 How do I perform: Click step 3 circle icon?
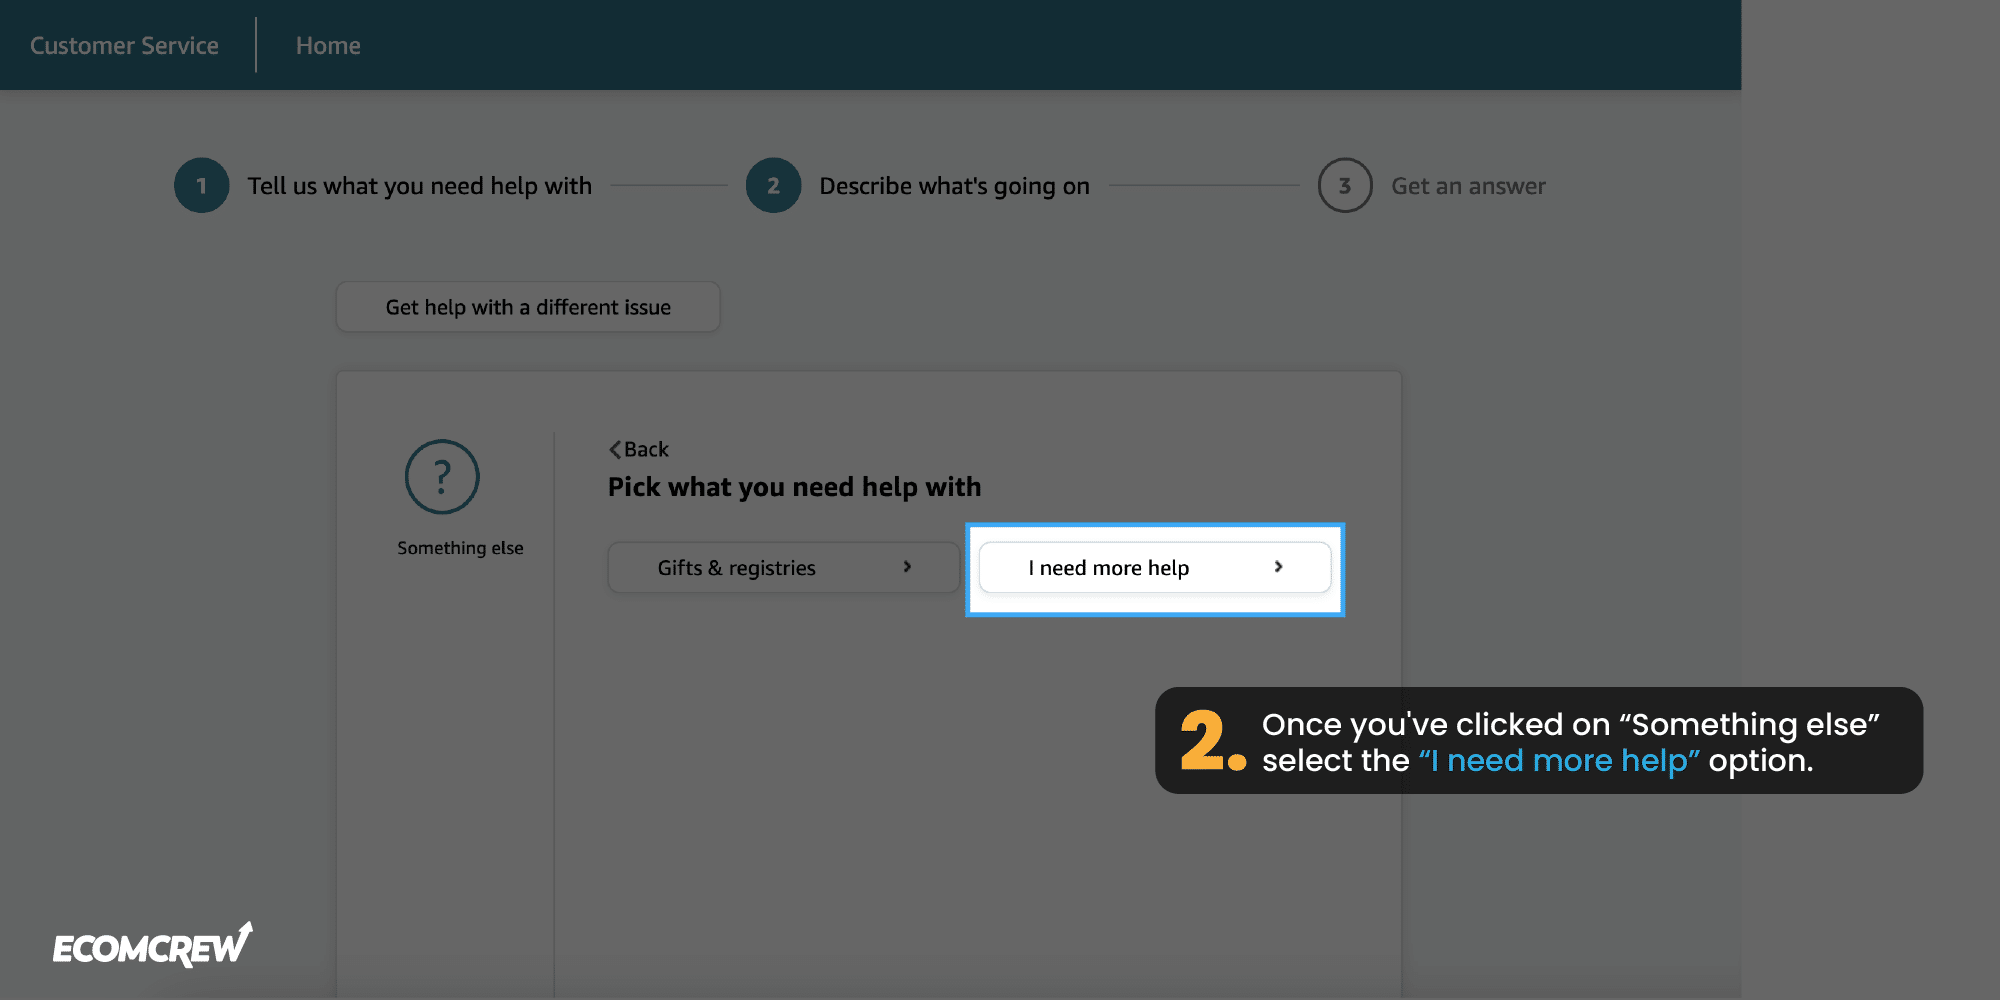(1345, 185)
